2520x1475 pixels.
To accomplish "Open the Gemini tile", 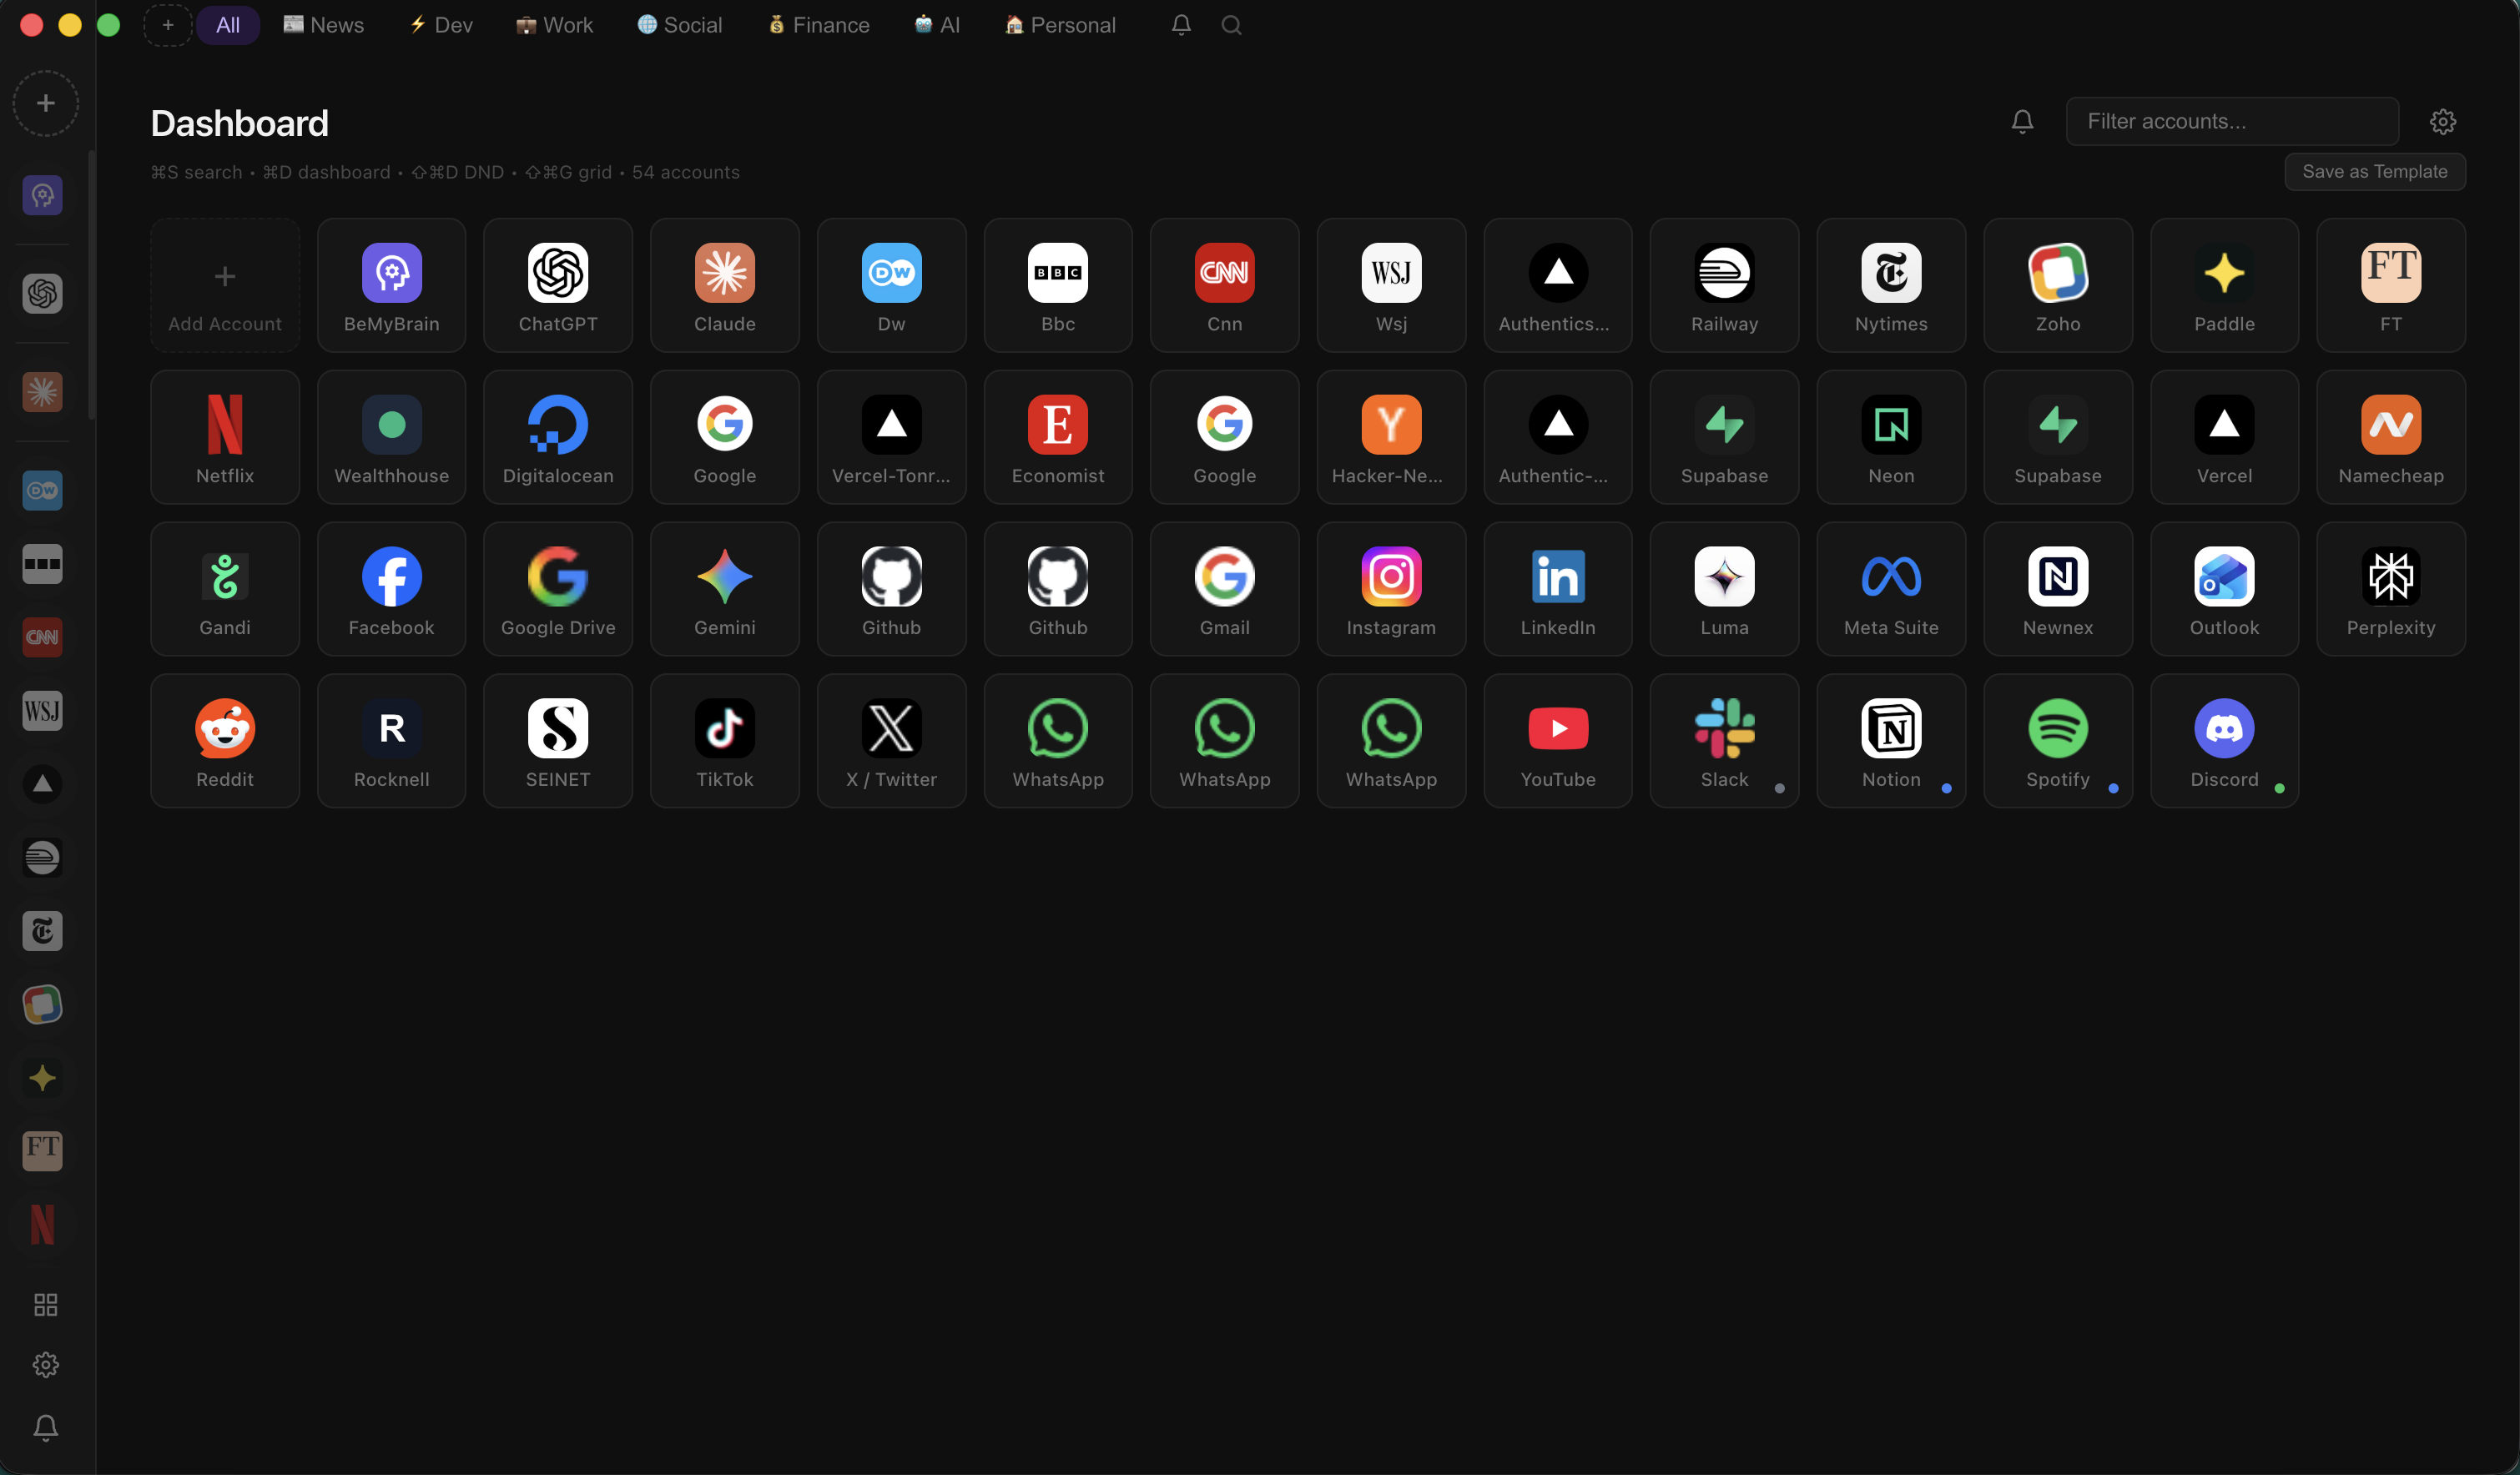I will coord(725,589).
